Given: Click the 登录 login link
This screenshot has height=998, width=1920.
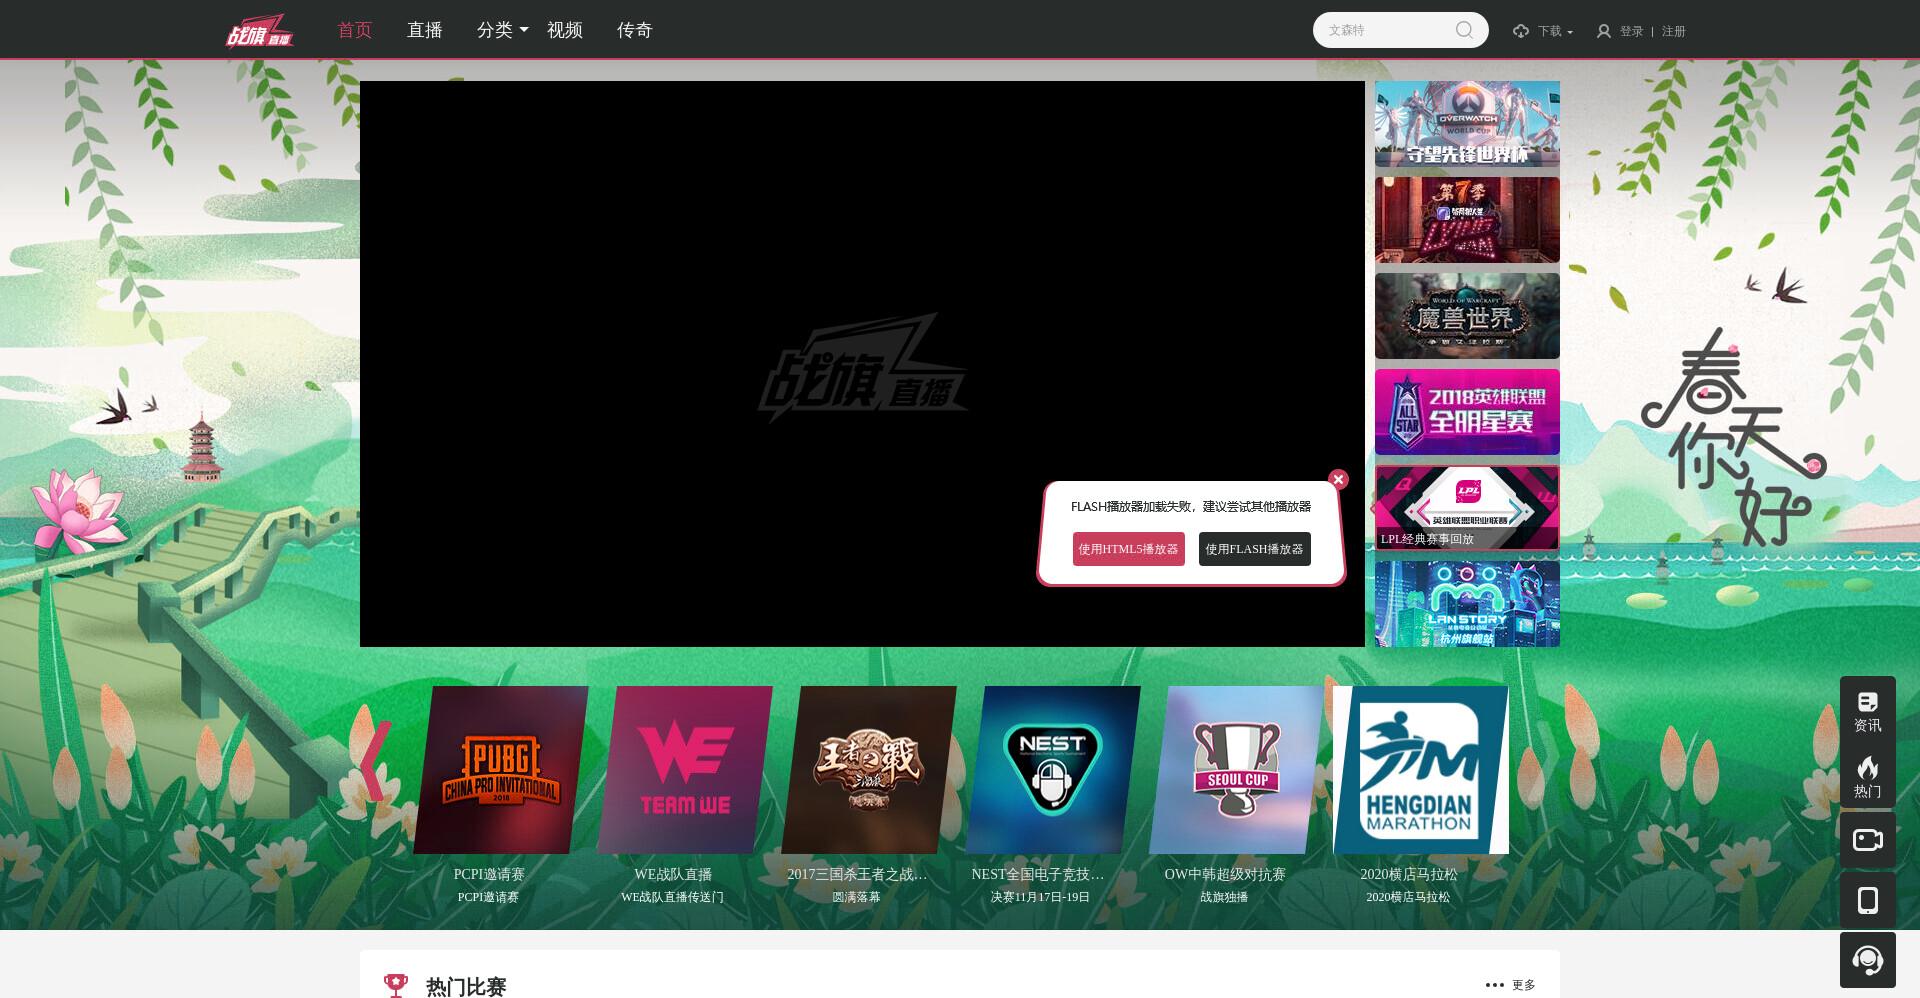Looking at the screenshot, I should point(1632,31).
